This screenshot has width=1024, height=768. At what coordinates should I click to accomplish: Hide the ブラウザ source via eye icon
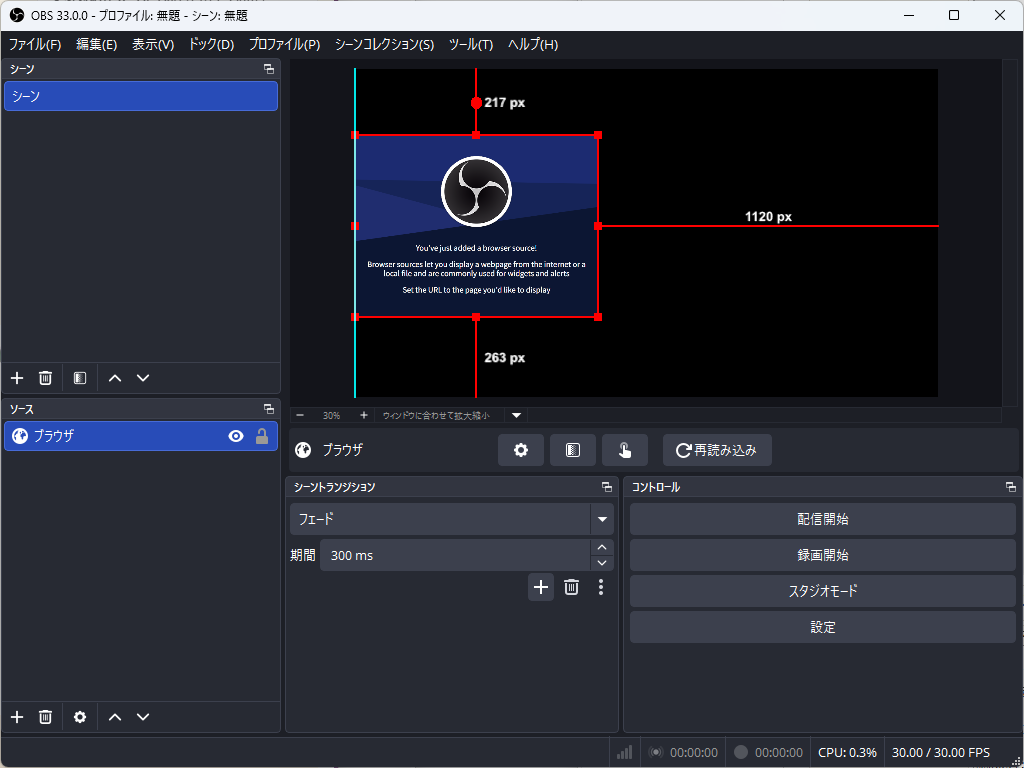pyautogui.click(x=236, y=436)
